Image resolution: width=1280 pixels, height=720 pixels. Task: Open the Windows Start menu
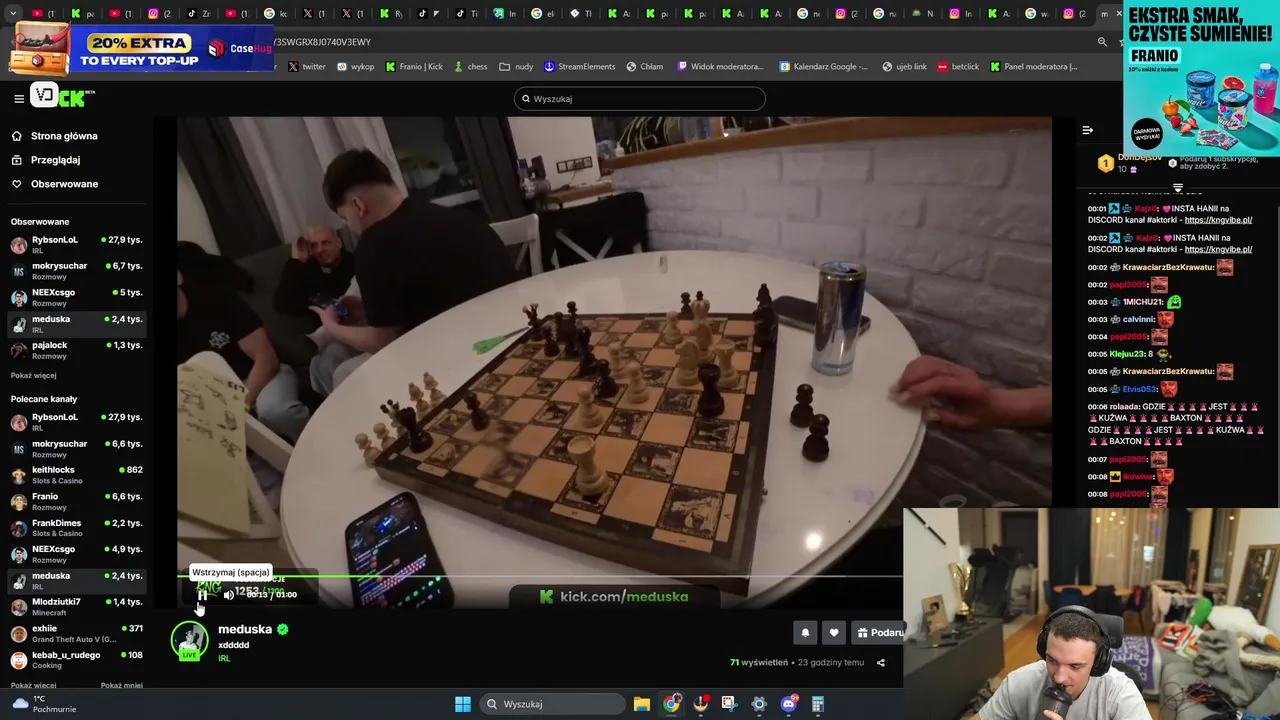(x=463, y=704)
